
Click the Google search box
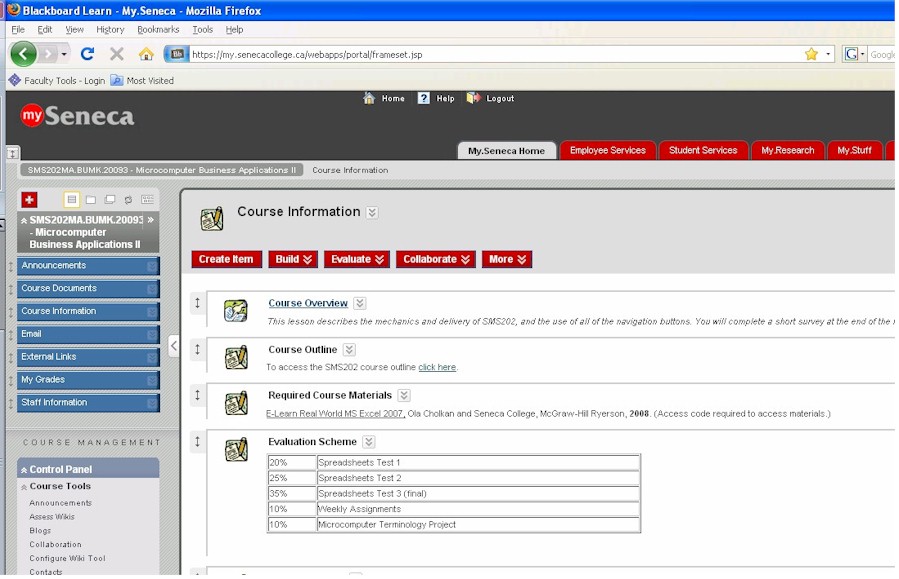coord(882,54)
